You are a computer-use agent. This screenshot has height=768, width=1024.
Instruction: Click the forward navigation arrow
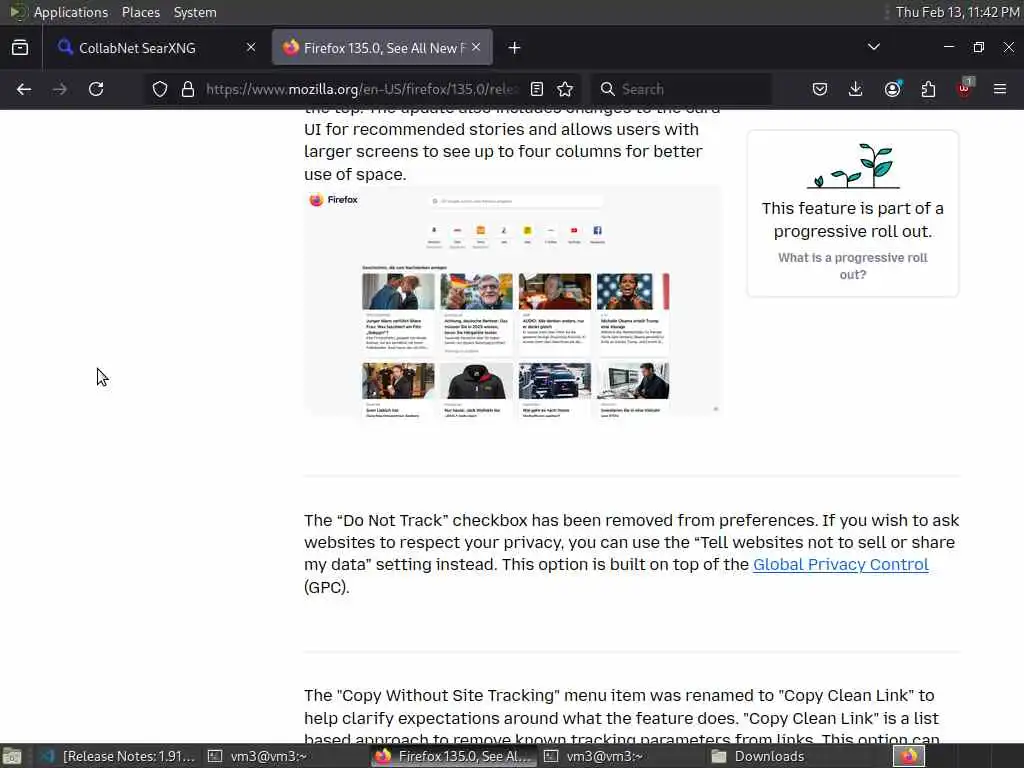(60, 89)
